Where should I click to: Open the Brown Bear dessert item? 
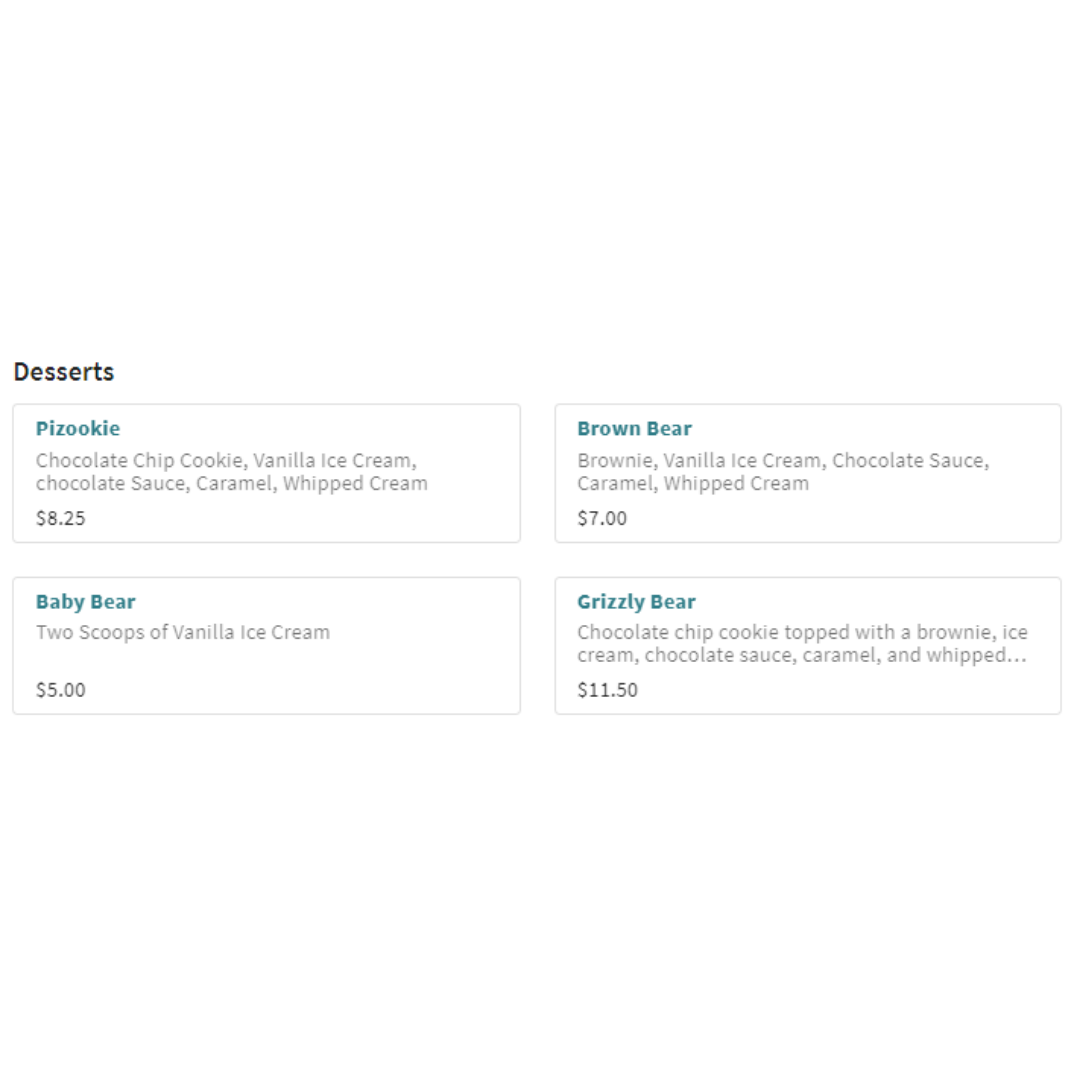point(634,429)
